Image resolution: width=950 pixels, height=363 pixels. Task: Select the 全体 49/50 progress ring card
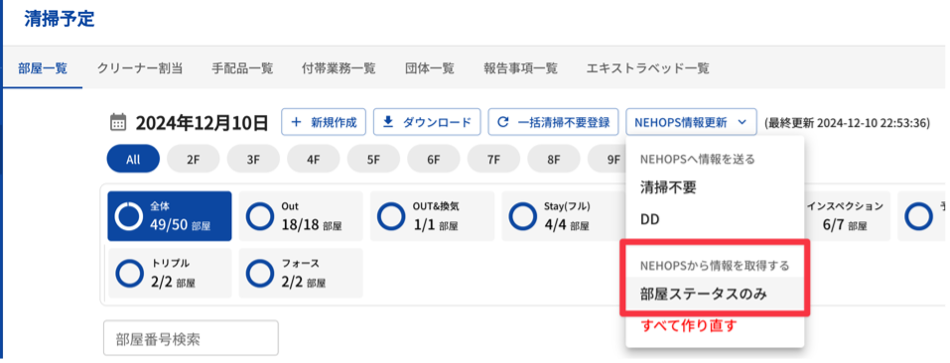[x=169, y=216]
